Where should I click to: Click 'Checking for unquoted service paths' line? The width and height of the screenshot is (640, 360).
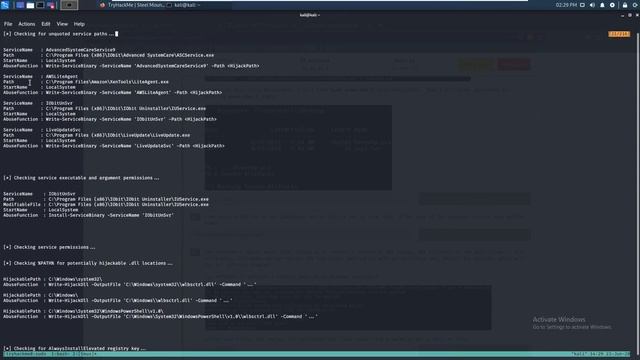[59, 34]
